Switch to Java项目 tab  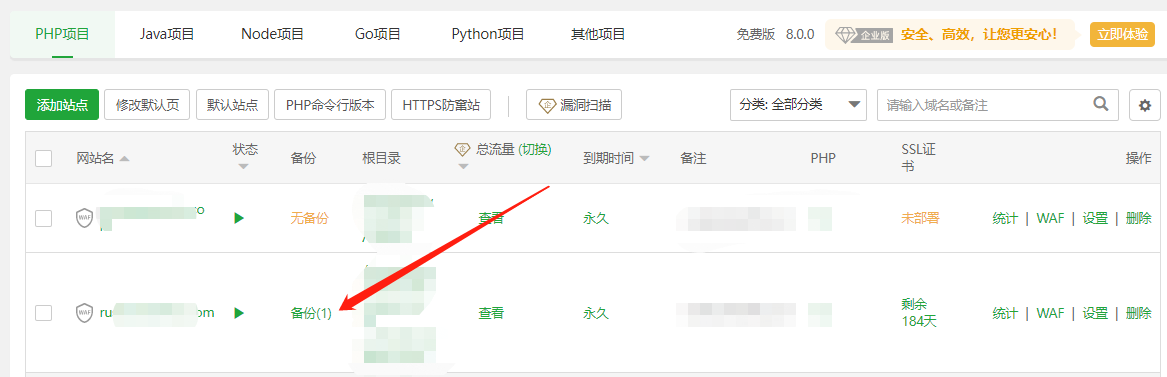[167, 34]
